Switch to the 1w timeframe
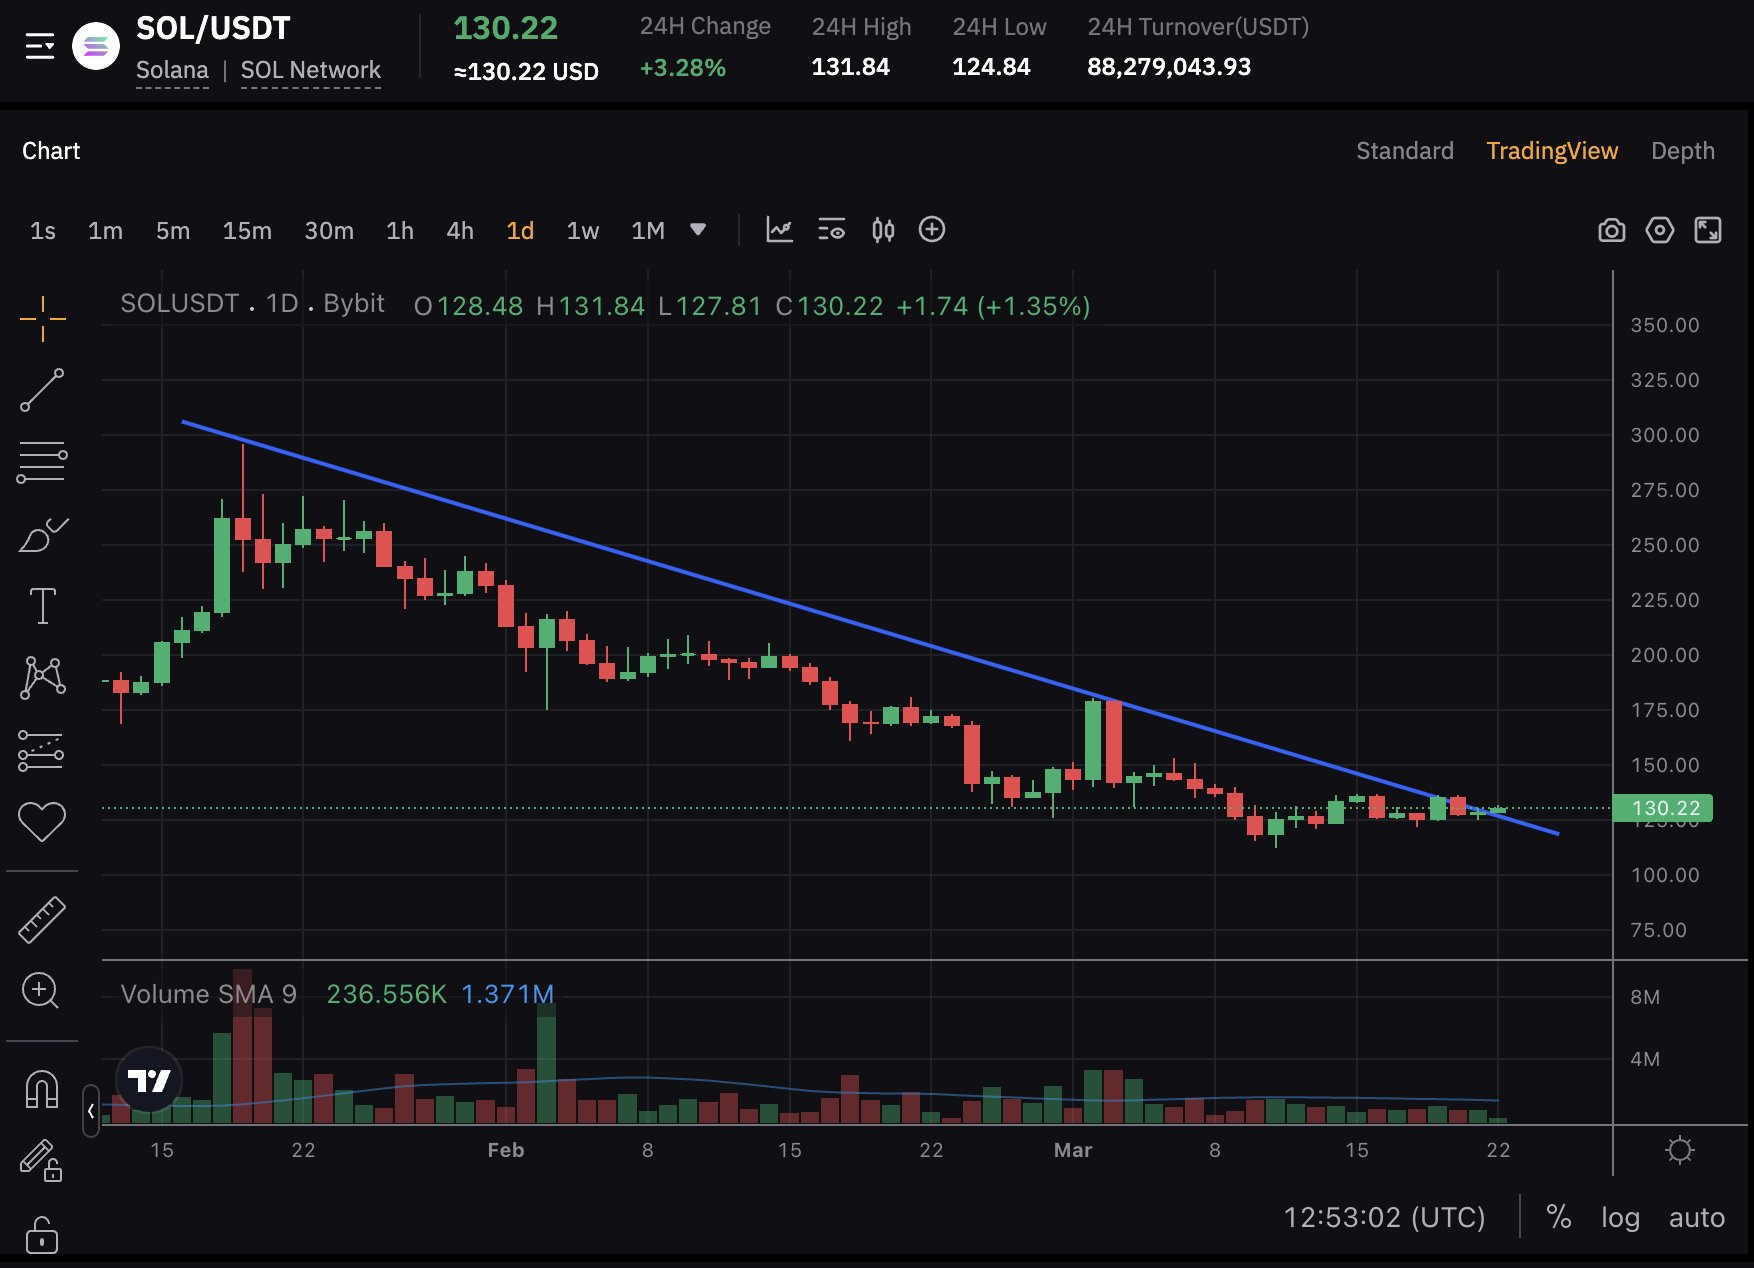Image resolution: width=1754 pixels, height=1268 pixels. (583, 231)
